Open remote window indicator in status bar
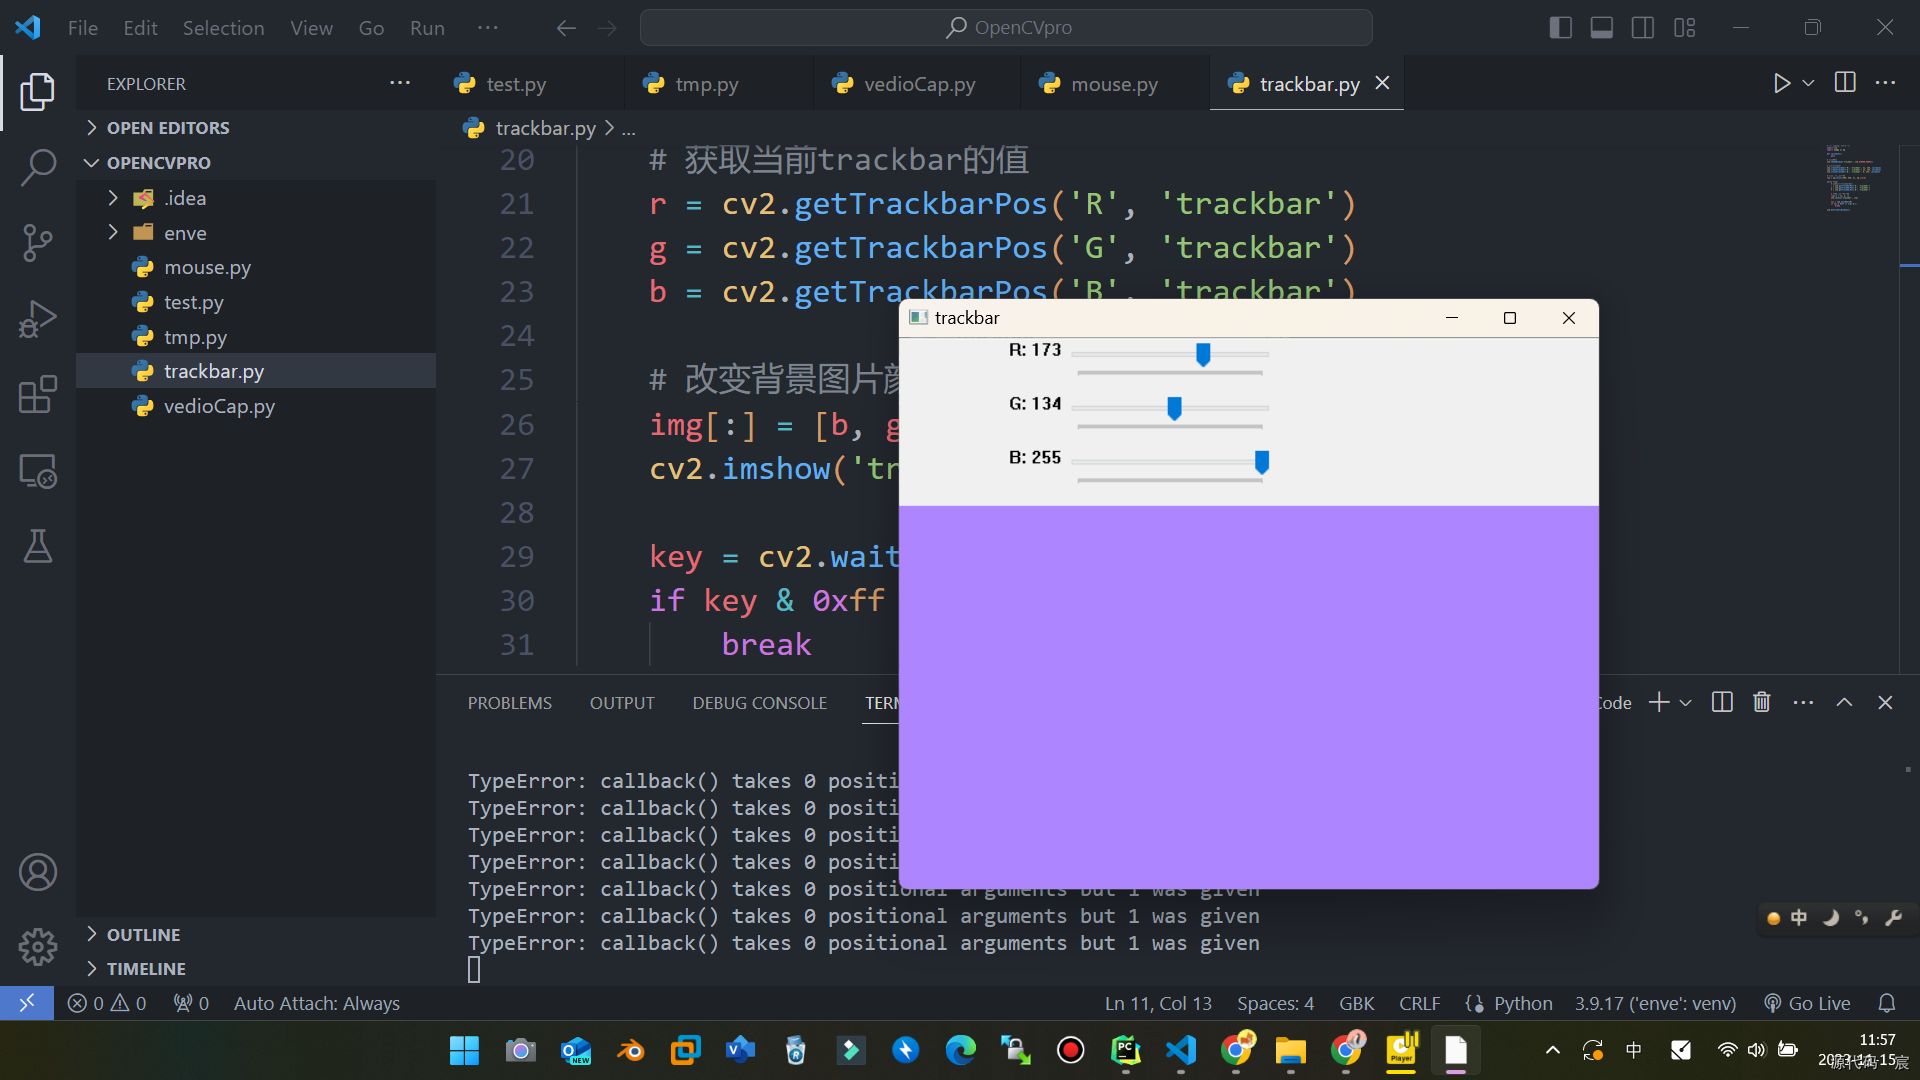 (x=27, y=1003)
